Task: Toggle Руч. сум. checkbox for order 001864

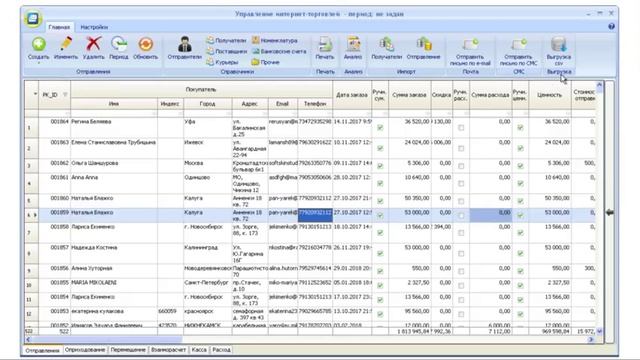Action: click(380, 128)
